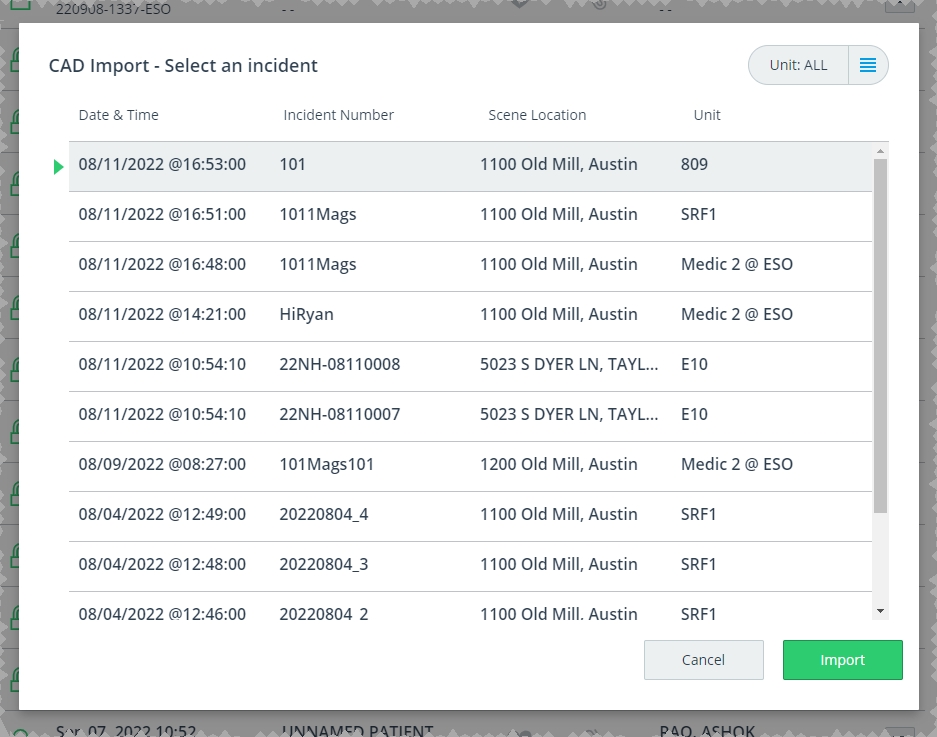Image resolution: width=937 pixels, height=737 pixels.
Task: Select the 101Mags101 incident at 1200 Old Mill
Action: (470, 465)
